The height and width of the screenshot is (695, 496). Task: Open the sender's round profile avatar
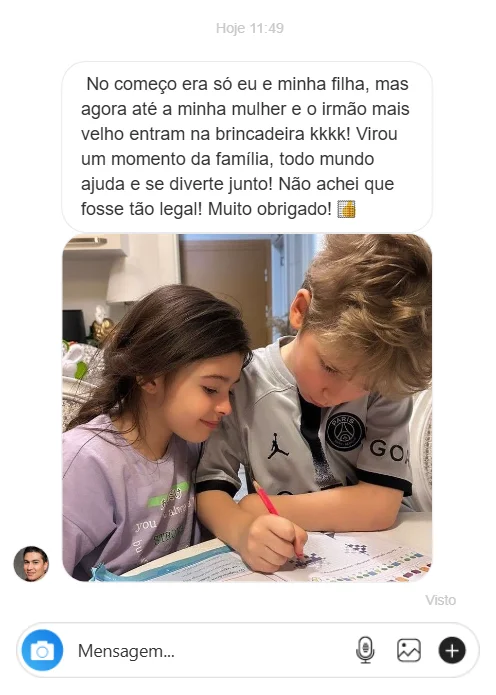pos(31,564)
